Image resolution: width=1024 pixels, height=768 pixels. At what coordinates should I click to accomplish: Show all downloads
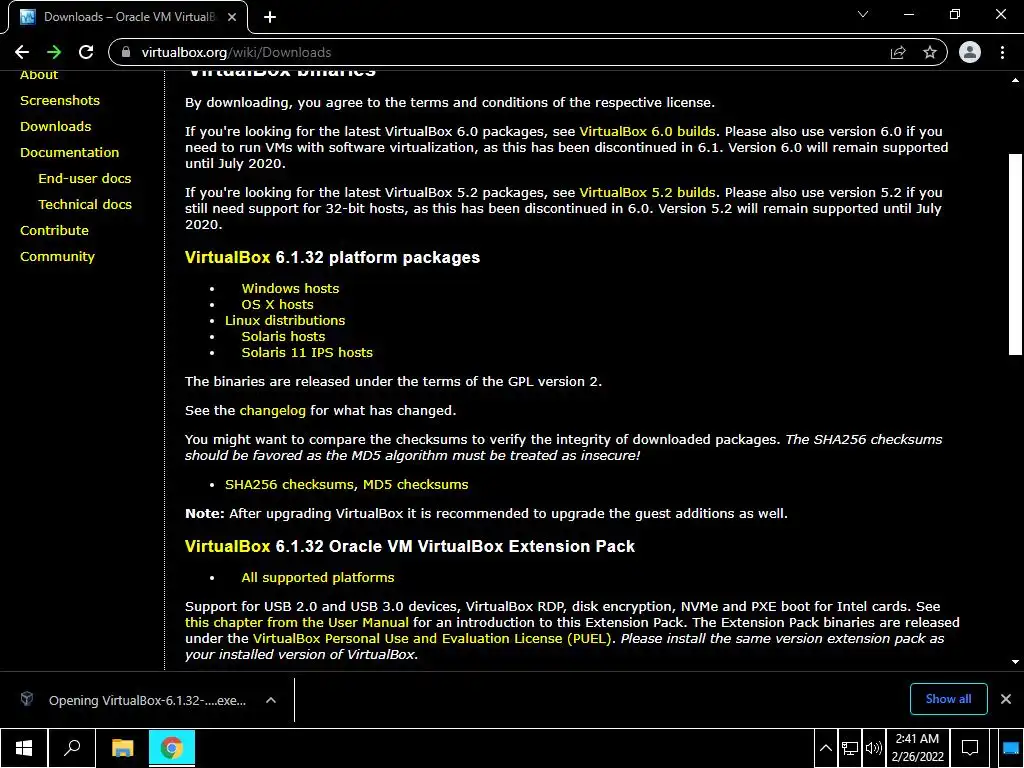pyautogui.click(x=948, y=699)
